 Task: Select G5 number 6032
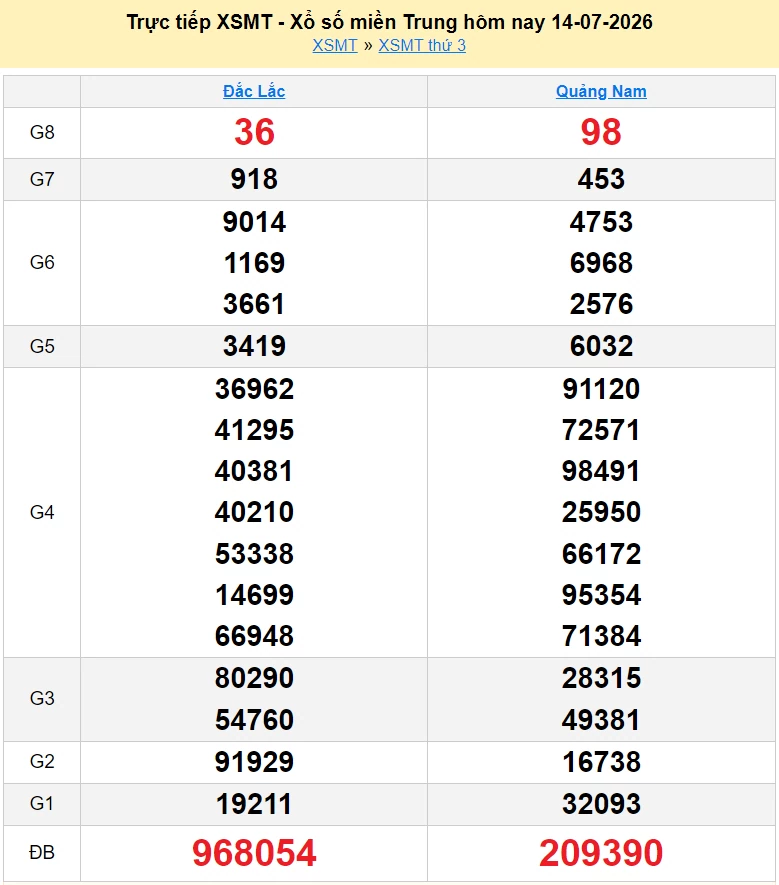tap(601, 346)
